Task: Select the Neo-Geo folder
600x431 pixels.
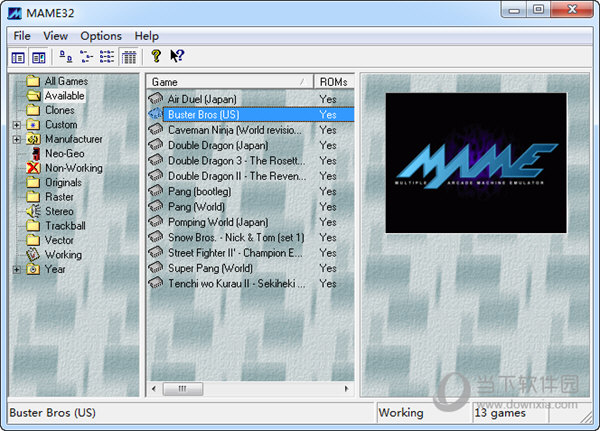Action: point(65,153)
